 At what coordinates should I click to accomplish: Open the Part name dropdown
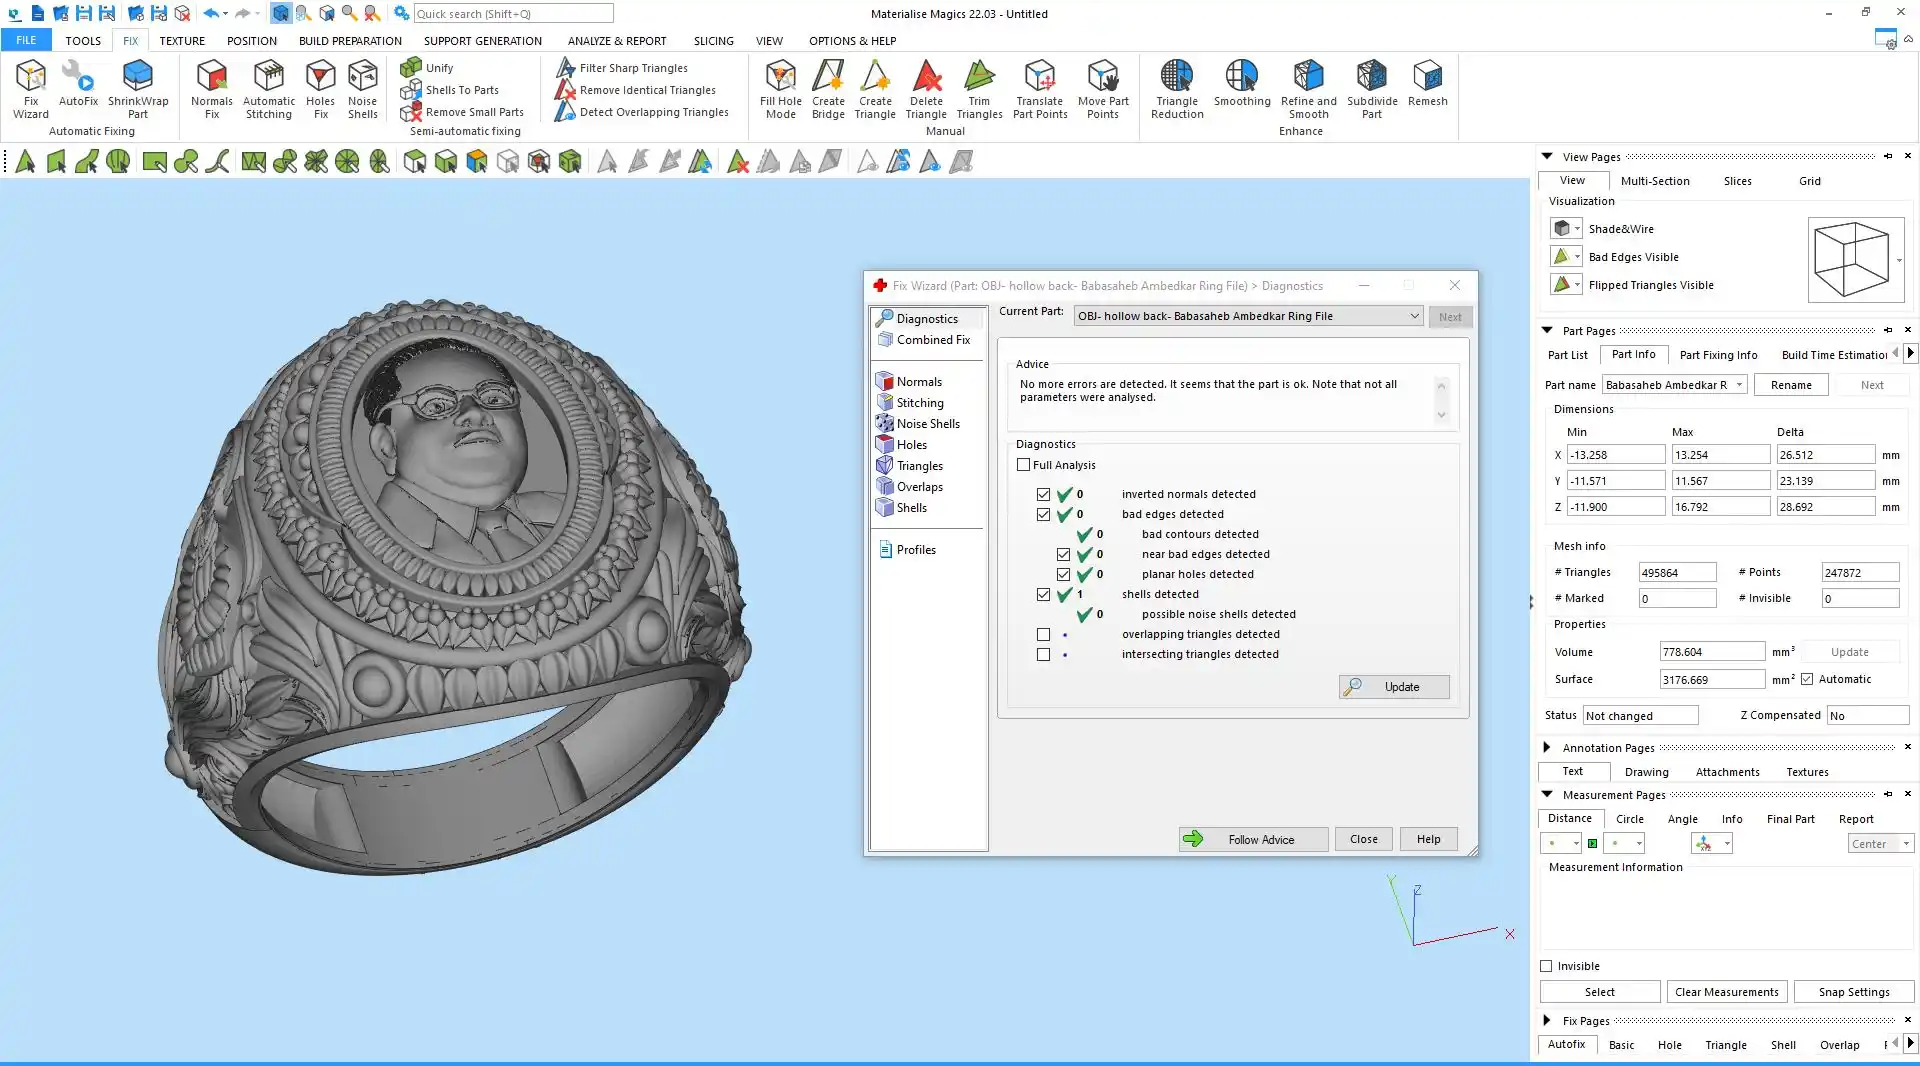pos(1739,385)
